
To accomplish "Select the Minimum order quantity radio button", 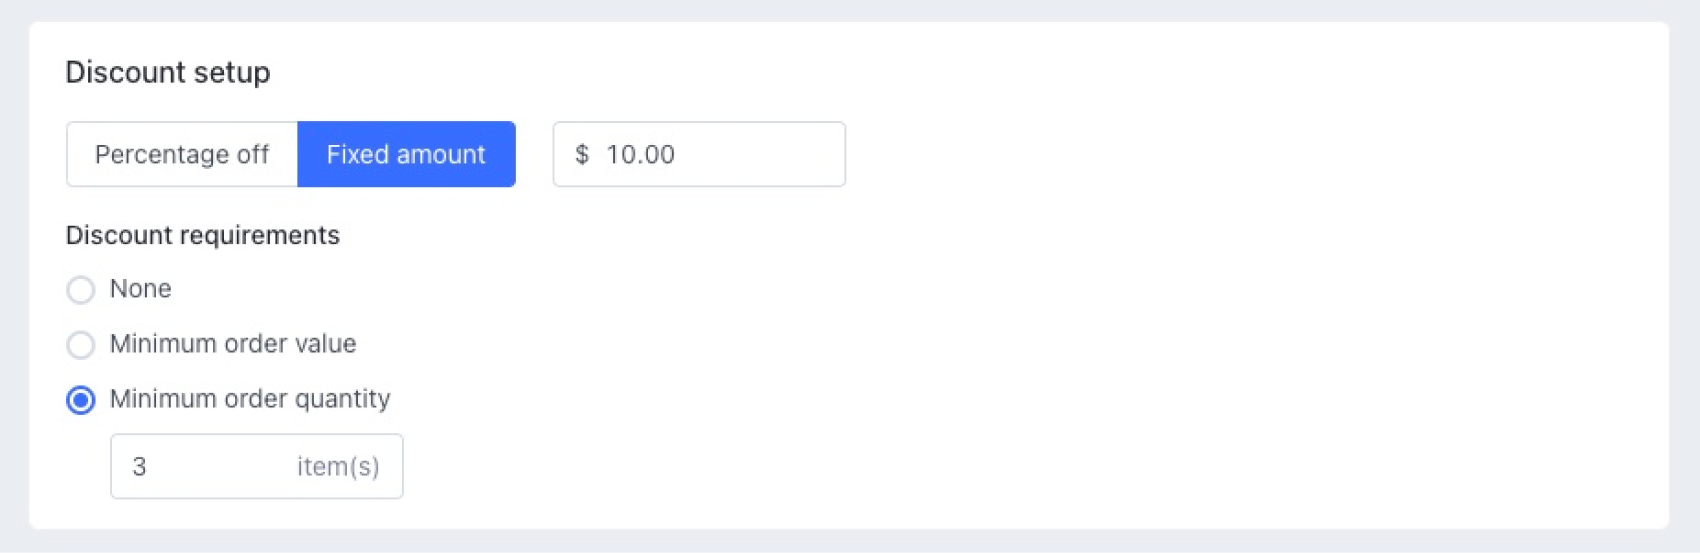I will pyautogui.click(x=81, y=400).
